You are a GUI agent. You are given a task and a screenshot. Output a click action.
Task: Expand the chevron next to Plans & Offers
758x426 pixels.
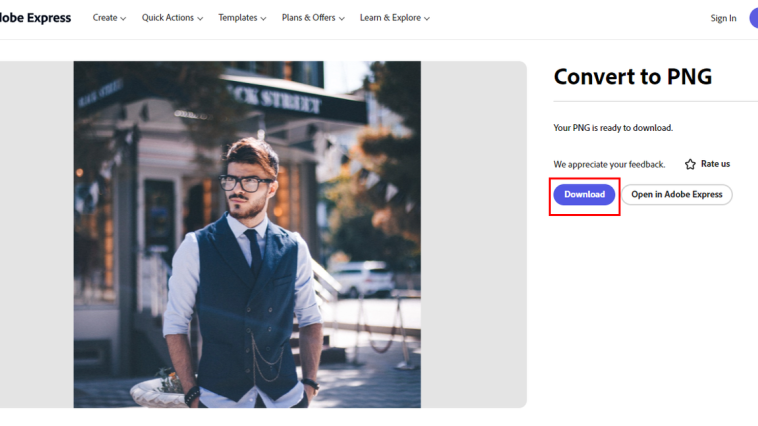(x=341, y=18)
